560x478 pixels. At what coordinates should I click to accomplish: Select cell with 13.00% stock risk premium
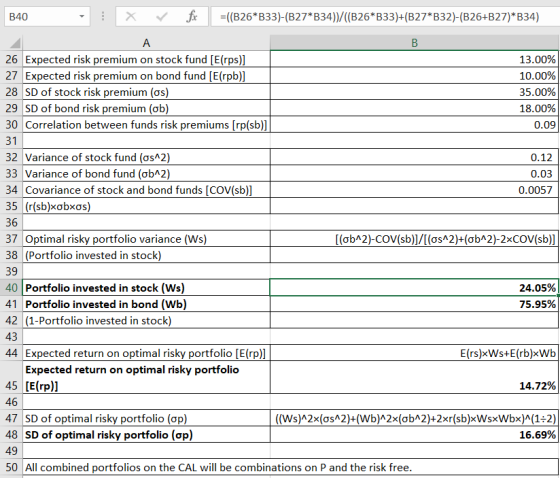click(414, 59)
